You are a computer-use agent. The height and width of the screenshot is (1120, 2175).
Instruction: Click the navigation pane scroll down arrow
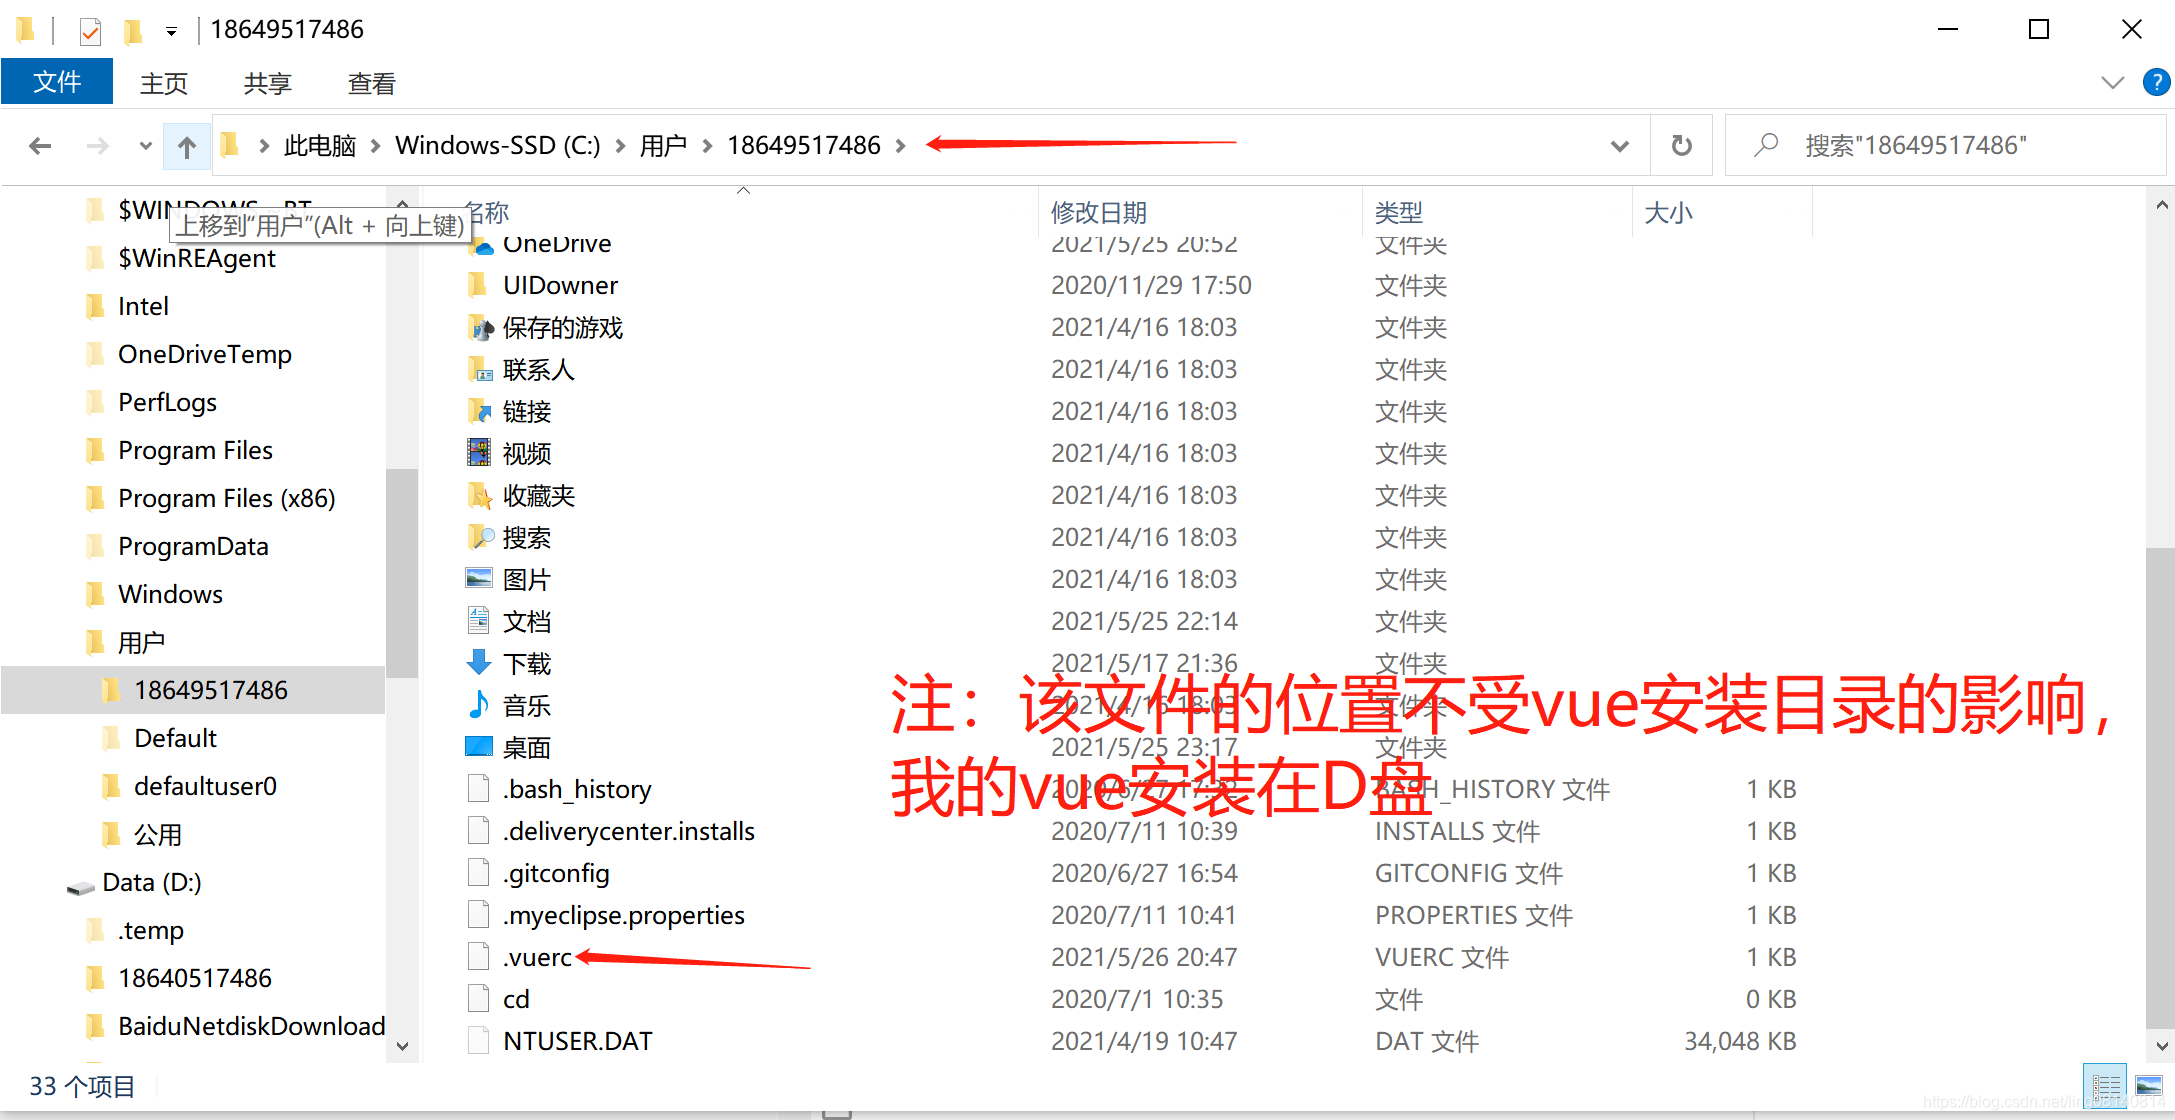click(x=402, y=1046)
